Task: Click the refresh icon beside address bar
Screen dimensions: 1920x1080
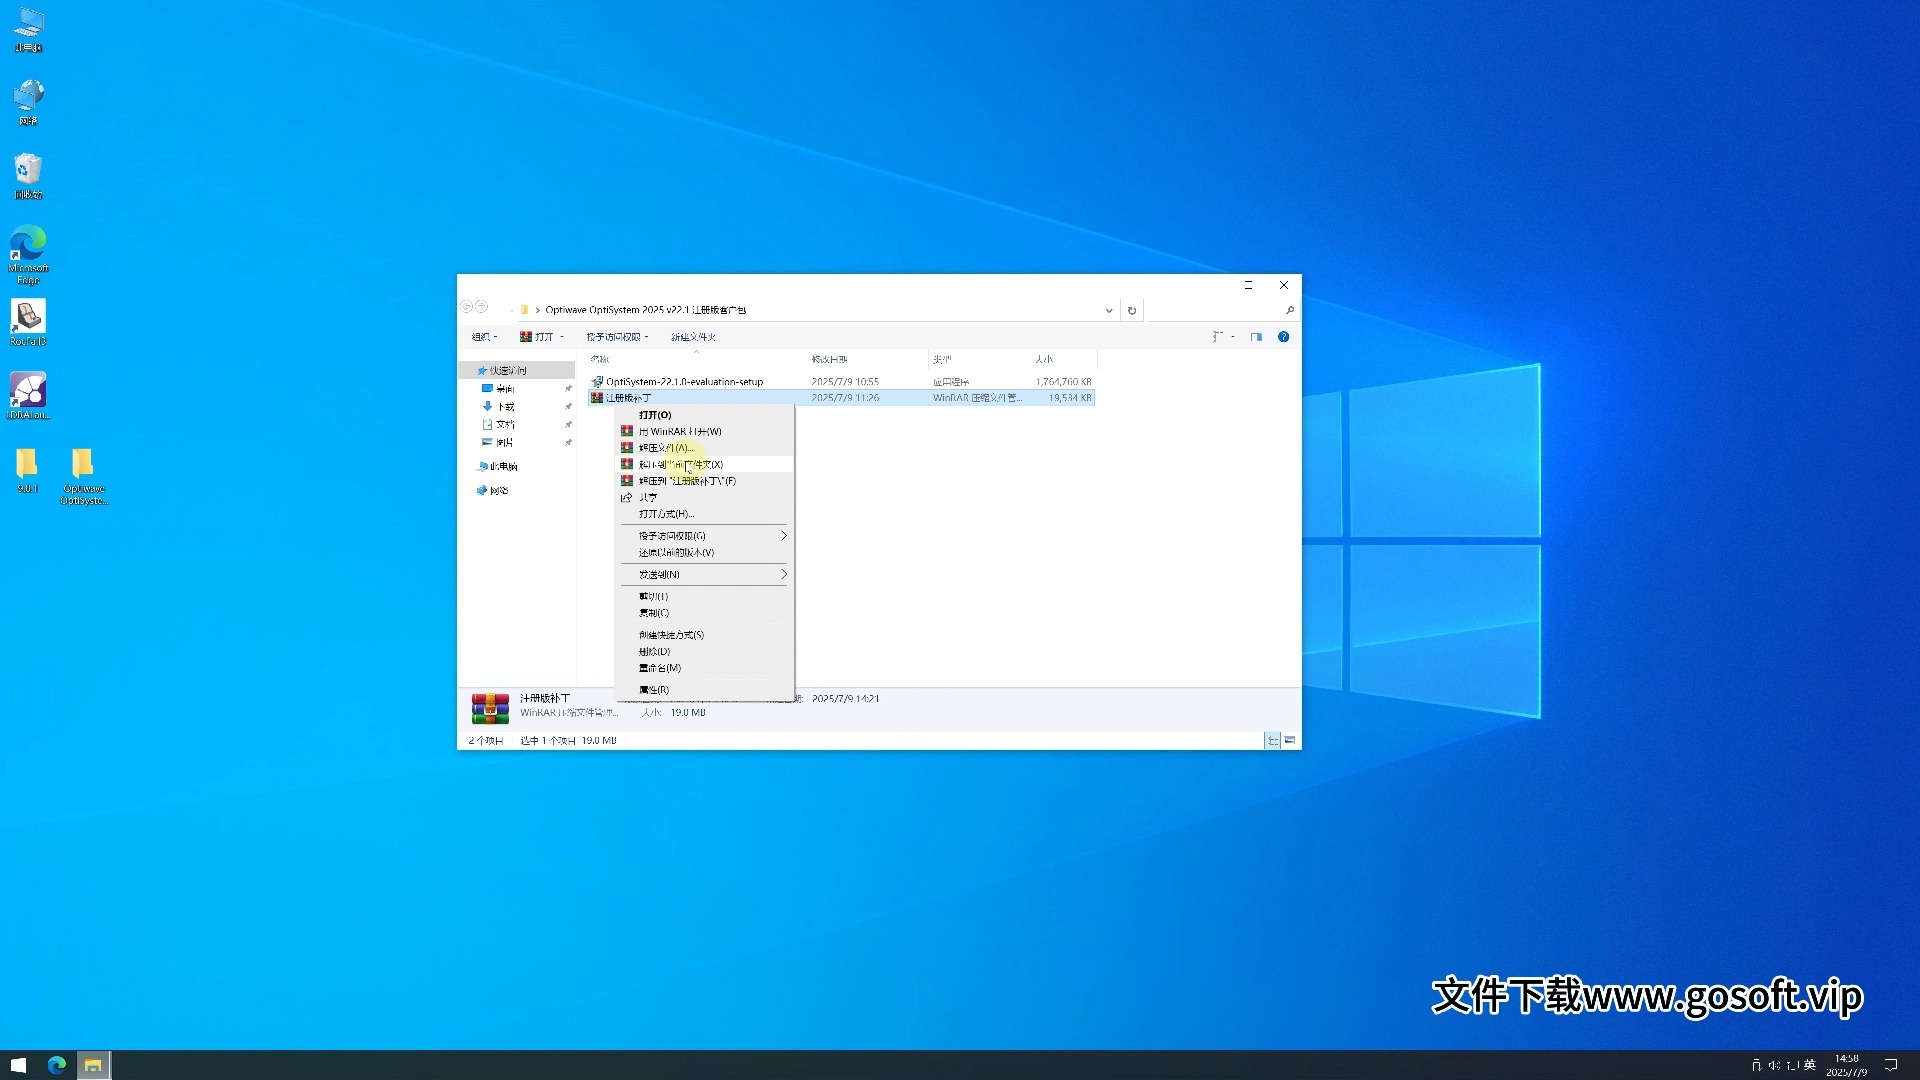Action: click(1132, 310)
